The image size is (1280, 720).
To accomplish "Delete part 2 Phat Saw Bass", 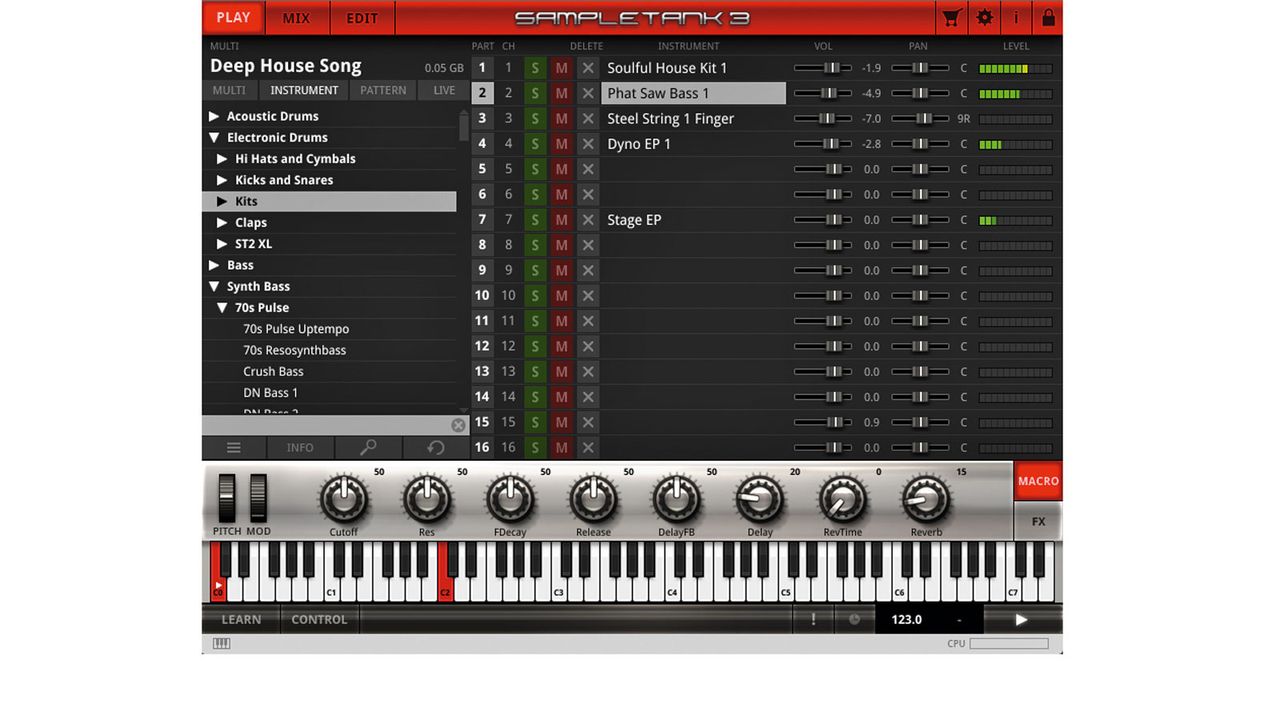I will coord(588,93).
